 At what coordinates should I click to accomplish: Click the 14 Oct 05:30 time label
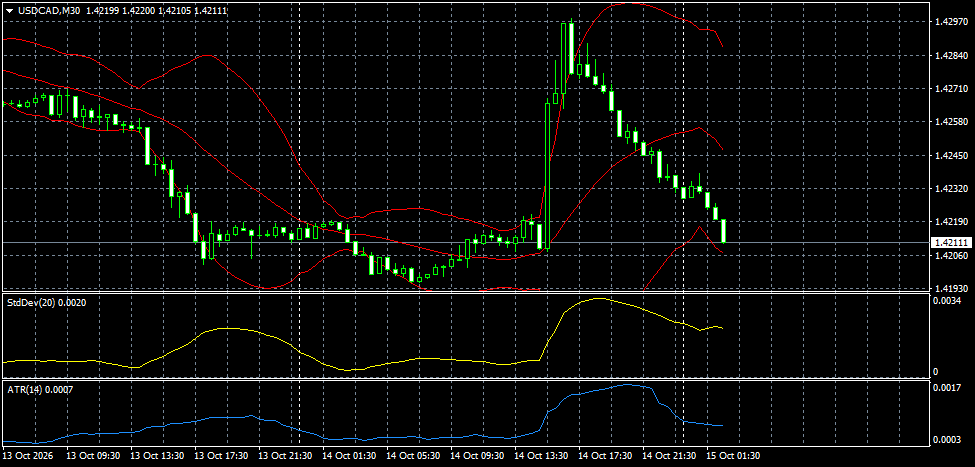[x=412, y=456]
